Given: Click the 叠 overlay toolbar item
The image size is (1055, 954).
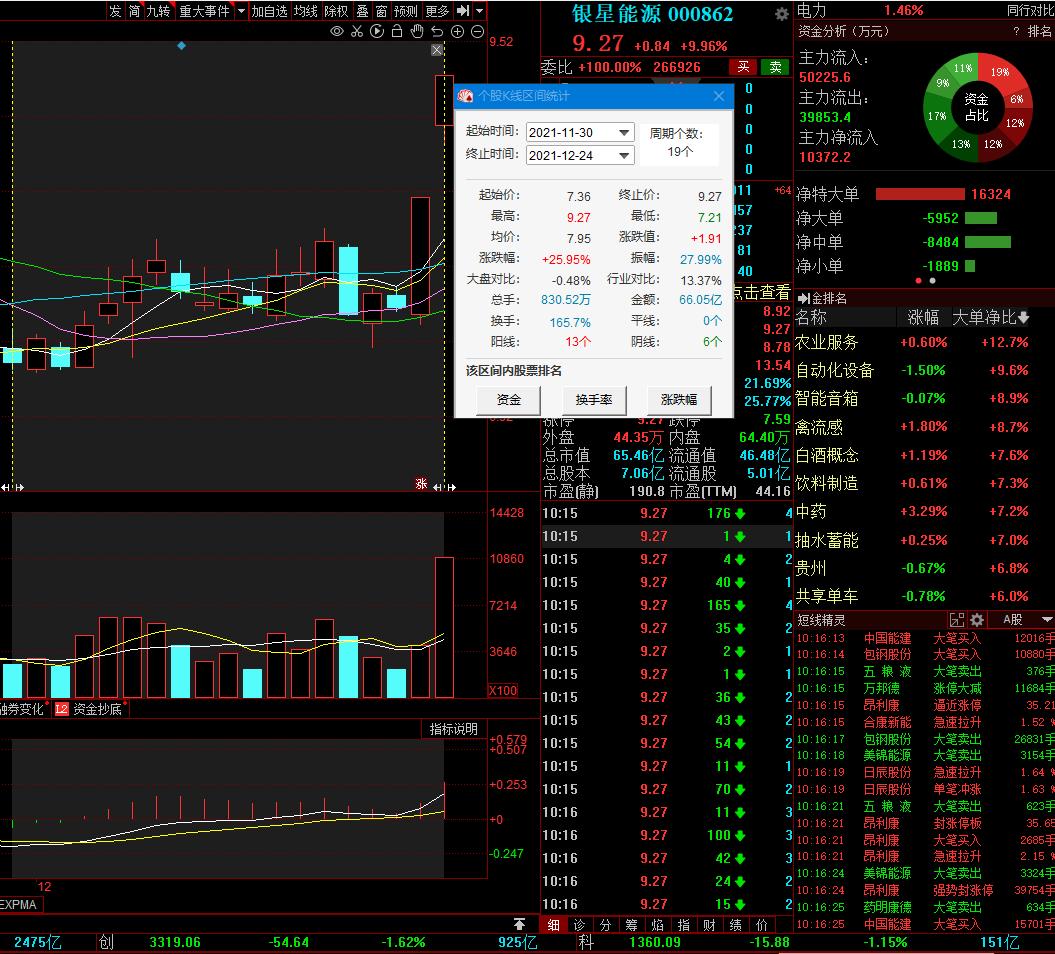Looking at the screenshot, I should (362, 11).
